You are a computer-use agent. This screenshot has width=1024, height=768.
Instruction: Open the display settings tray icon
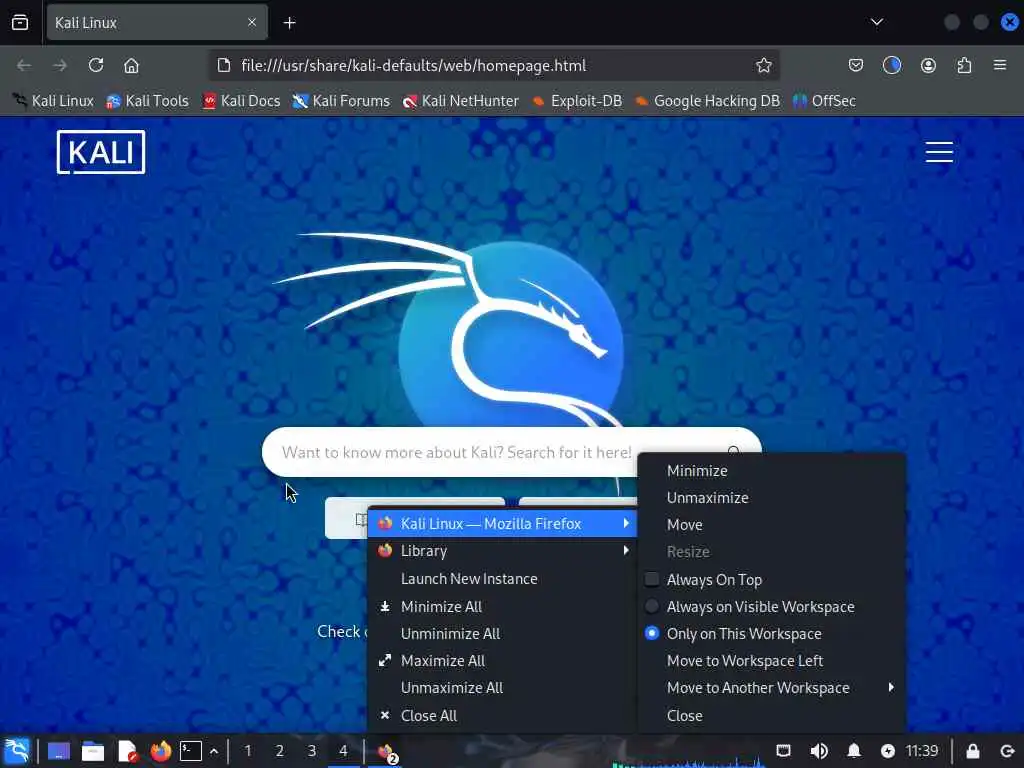(783, 751)
